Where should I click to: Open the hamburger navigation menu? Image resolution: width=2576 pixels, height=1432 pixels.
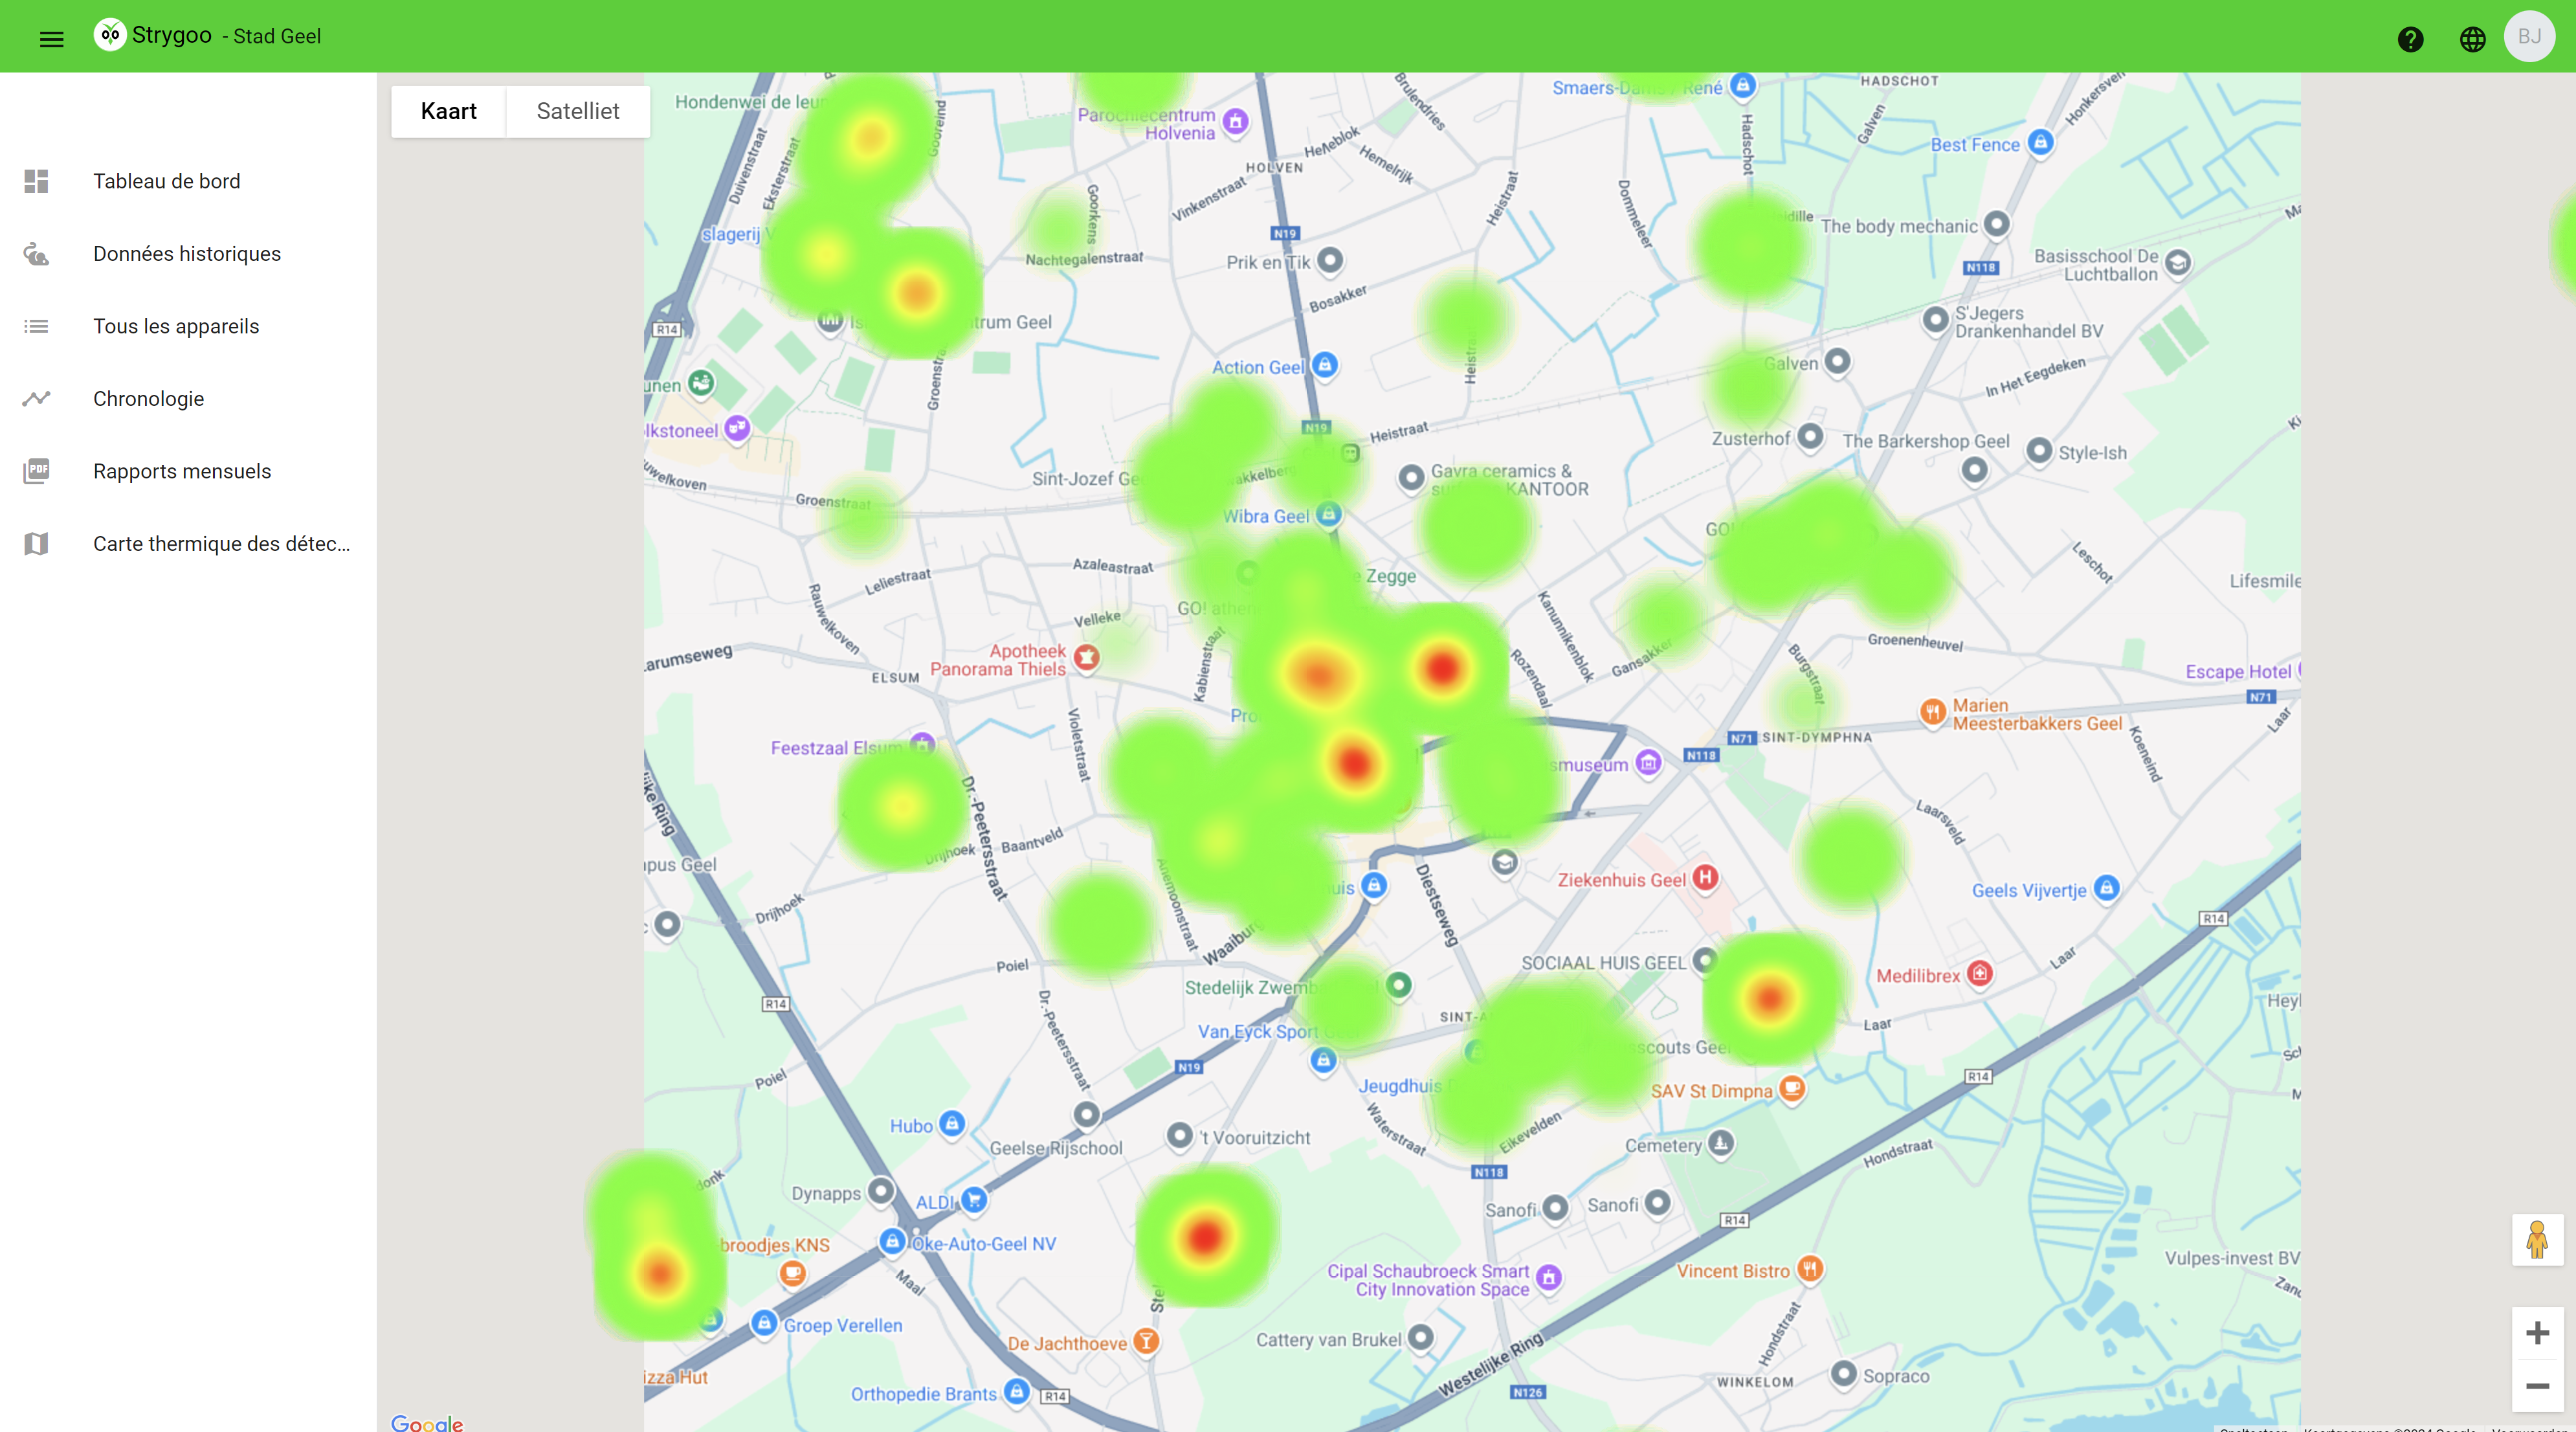tap(51, 38)
